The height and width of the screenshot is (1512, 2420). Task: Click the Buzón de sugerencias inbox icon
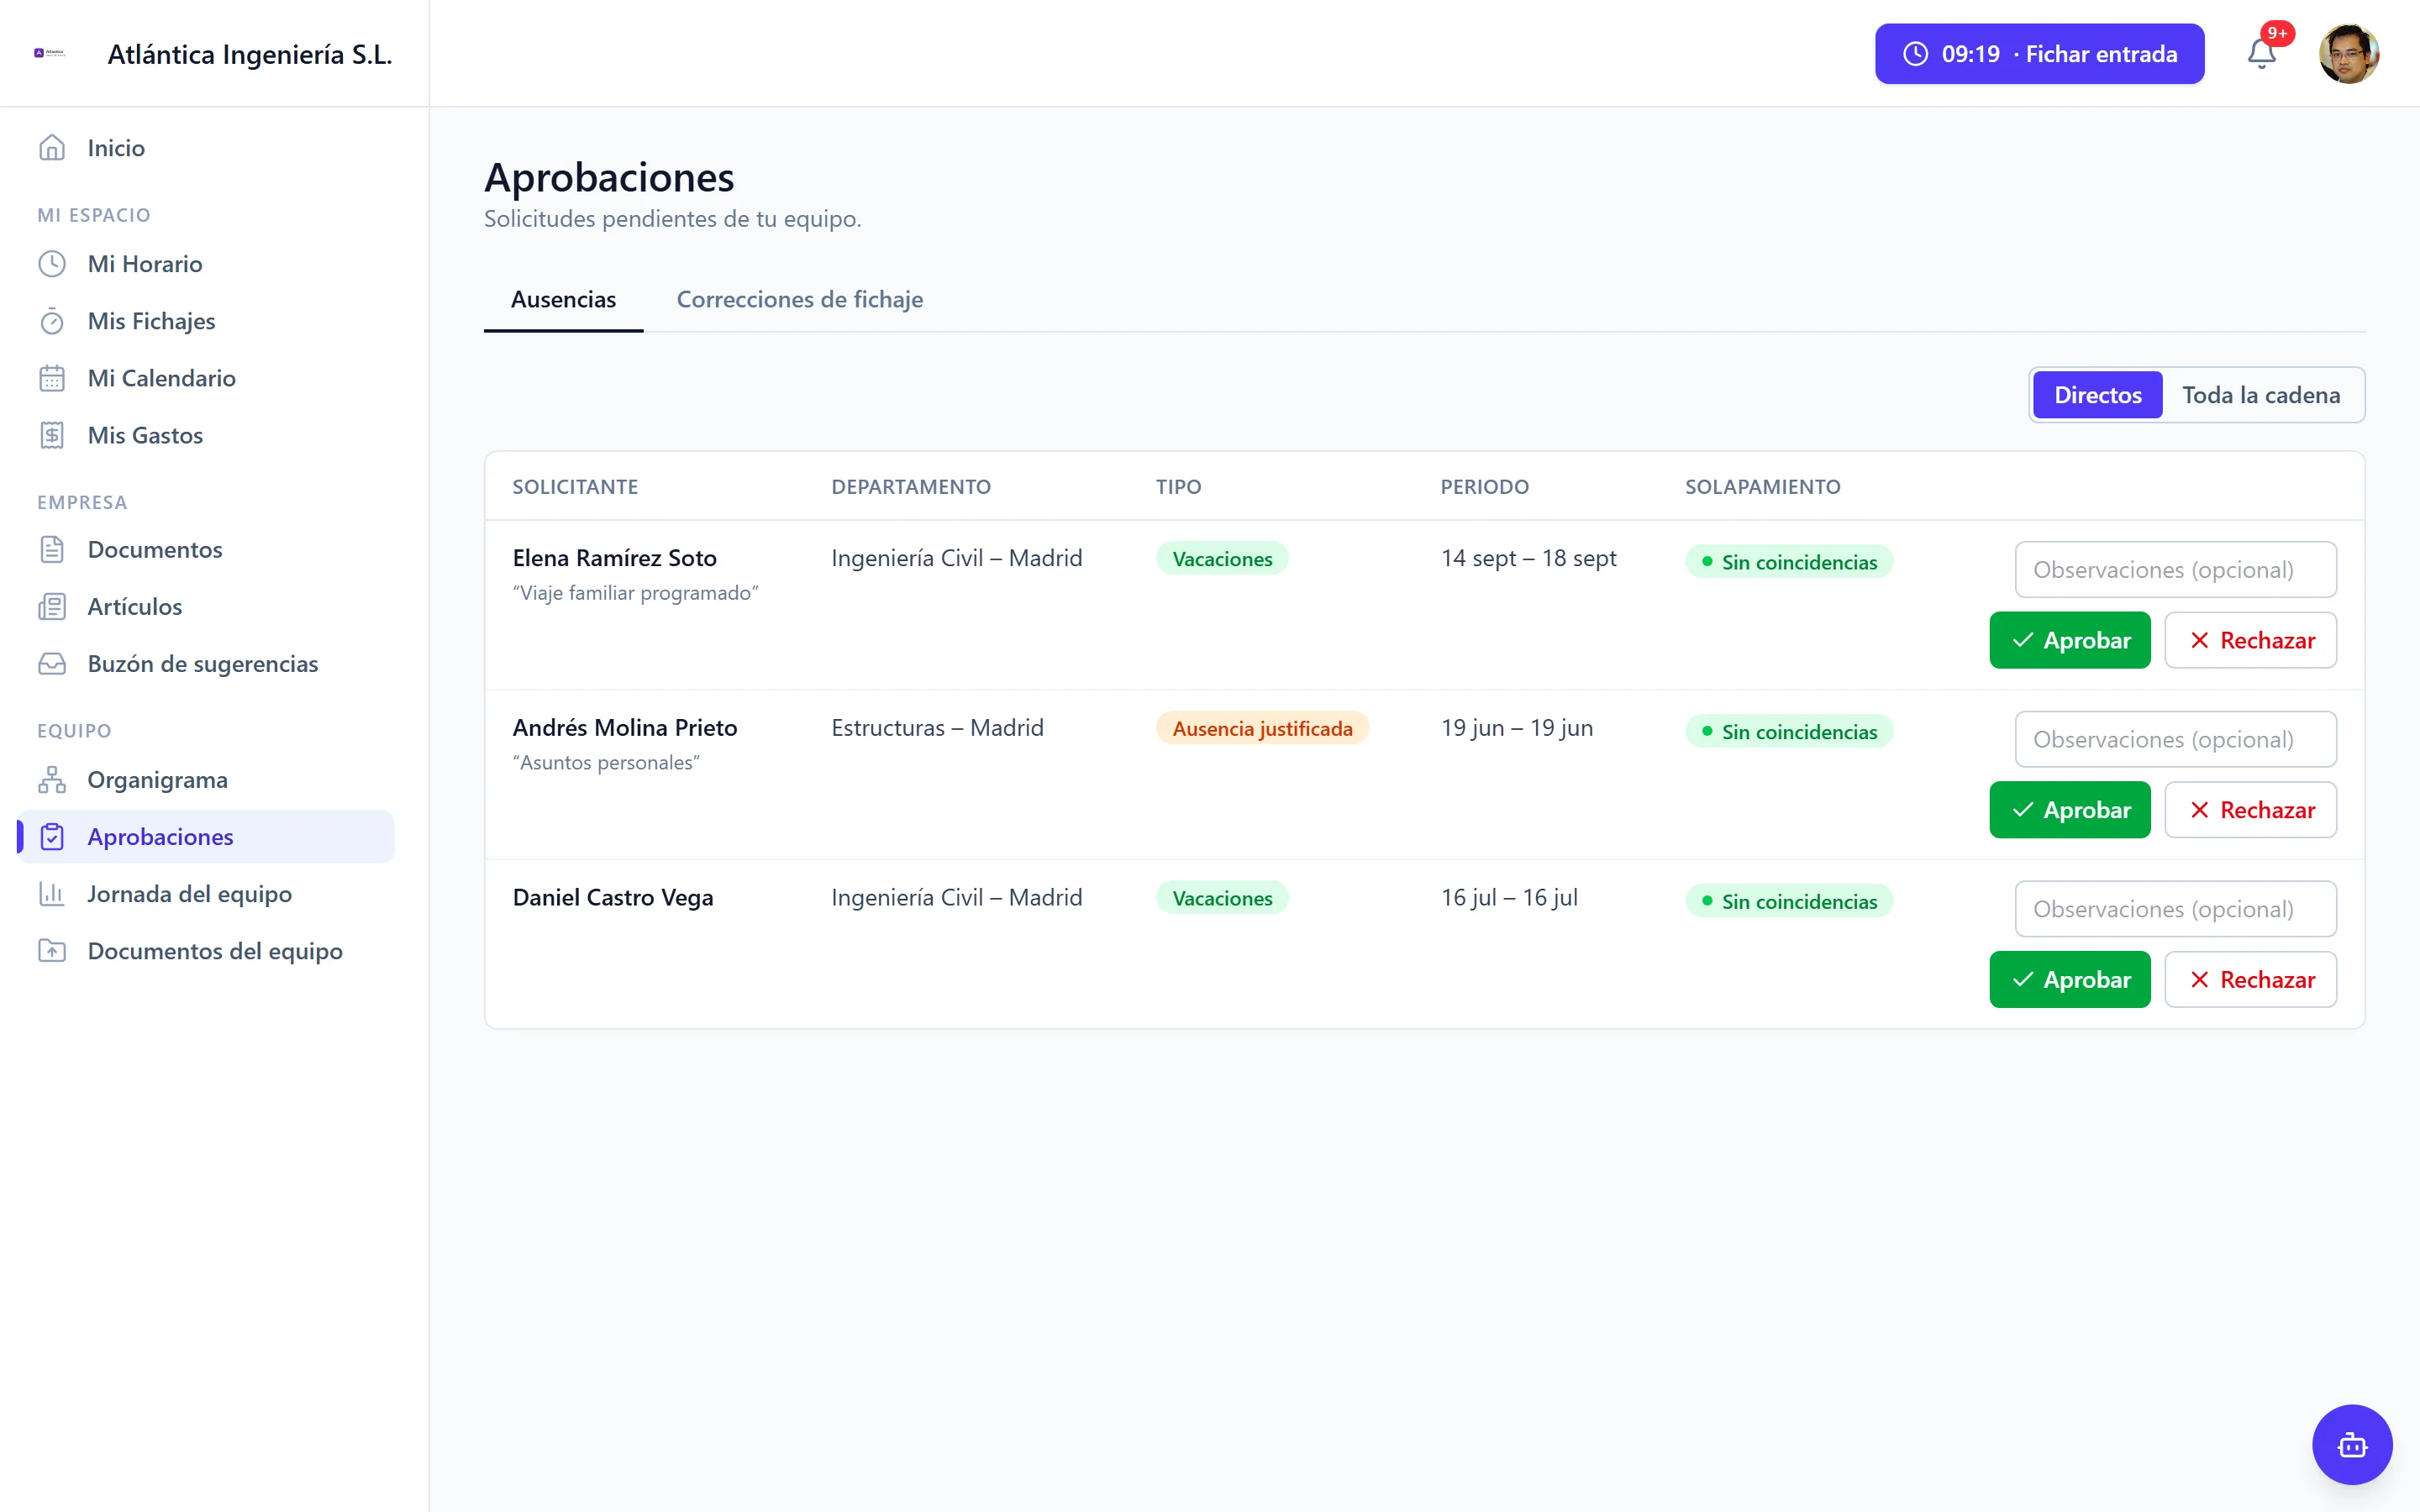52,664
